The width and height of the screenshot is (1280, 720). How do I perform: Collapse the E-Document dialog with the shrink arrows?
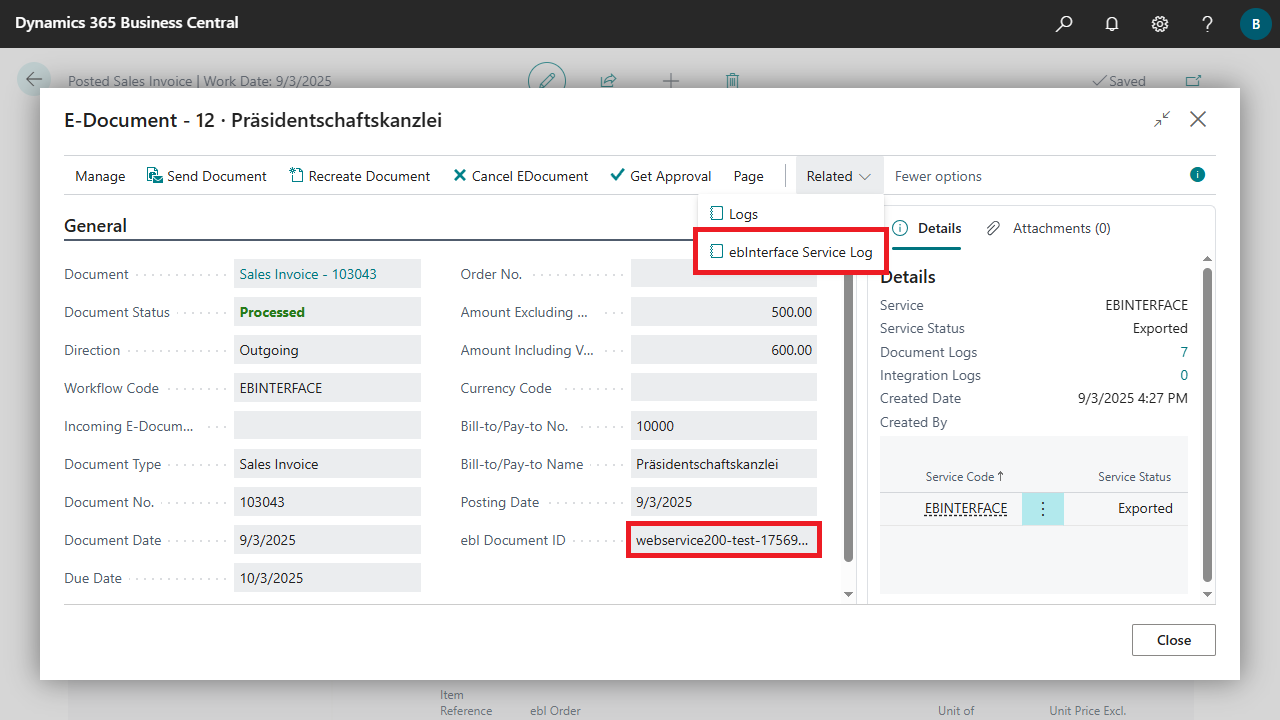1162,119
